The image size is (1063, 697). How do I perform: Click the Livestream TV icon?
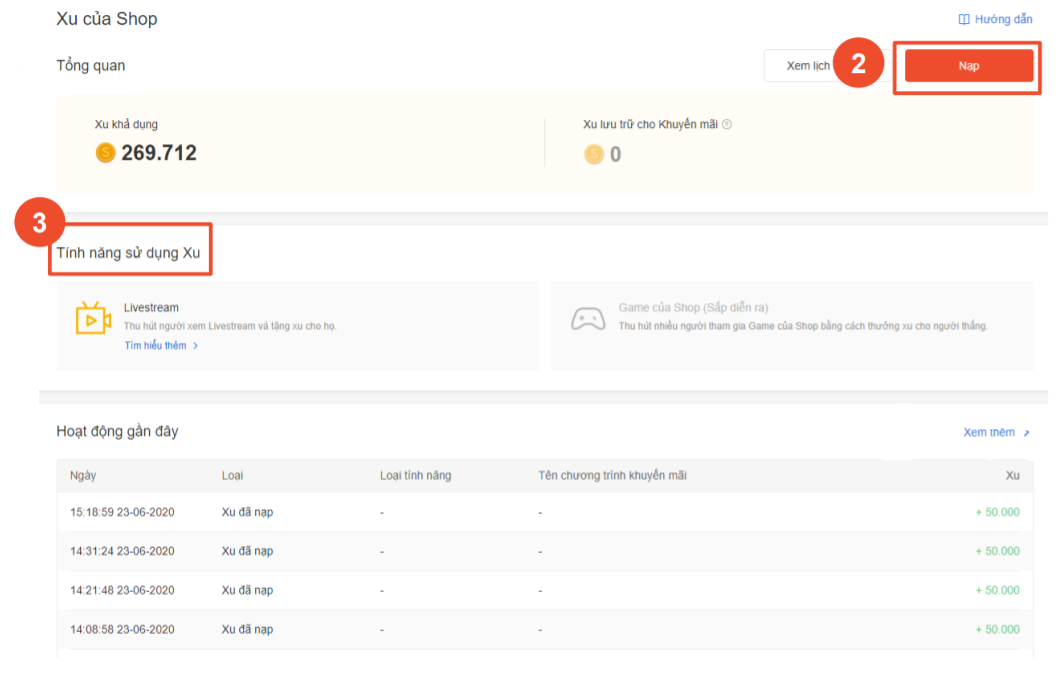(92, 319)
